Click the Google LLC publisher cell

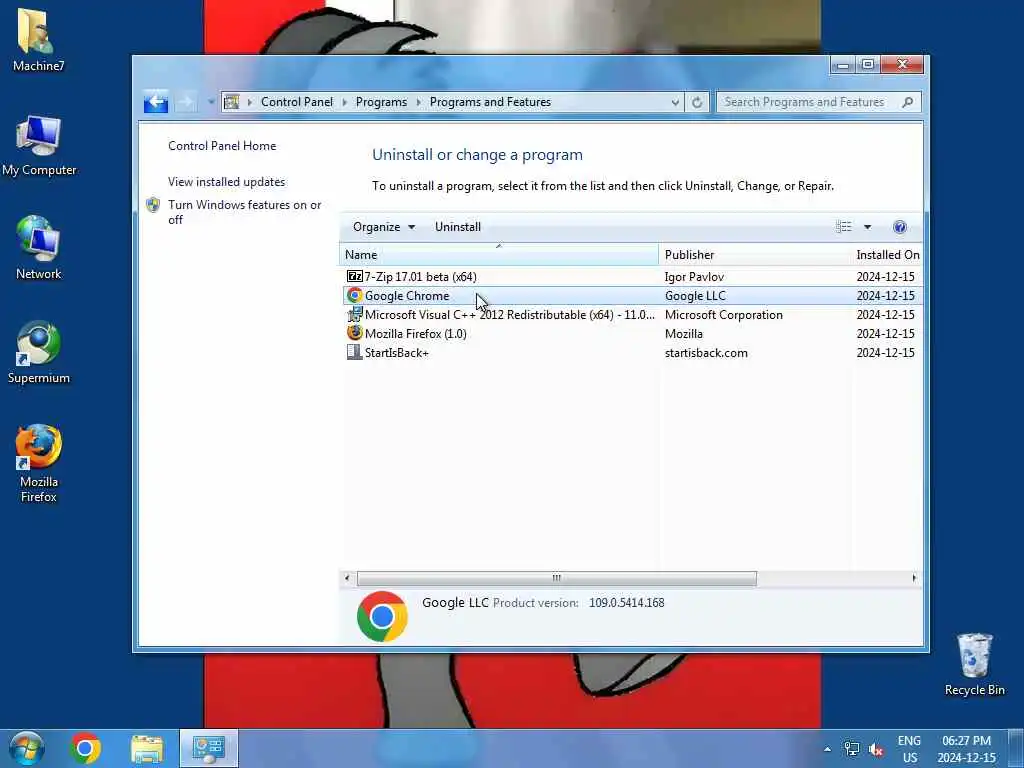point(695,296)
